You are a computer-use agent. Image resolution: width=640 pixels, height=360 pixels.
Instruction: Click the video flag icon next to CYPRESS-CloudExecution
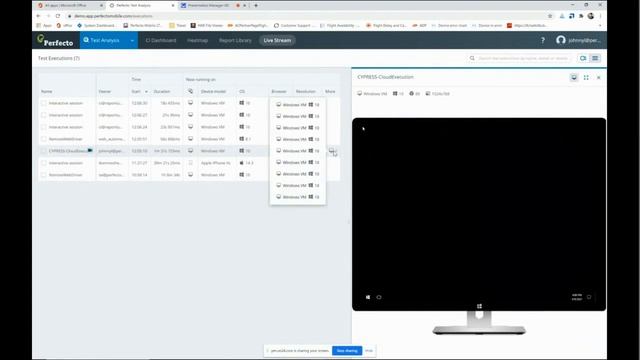pos(90,151)
